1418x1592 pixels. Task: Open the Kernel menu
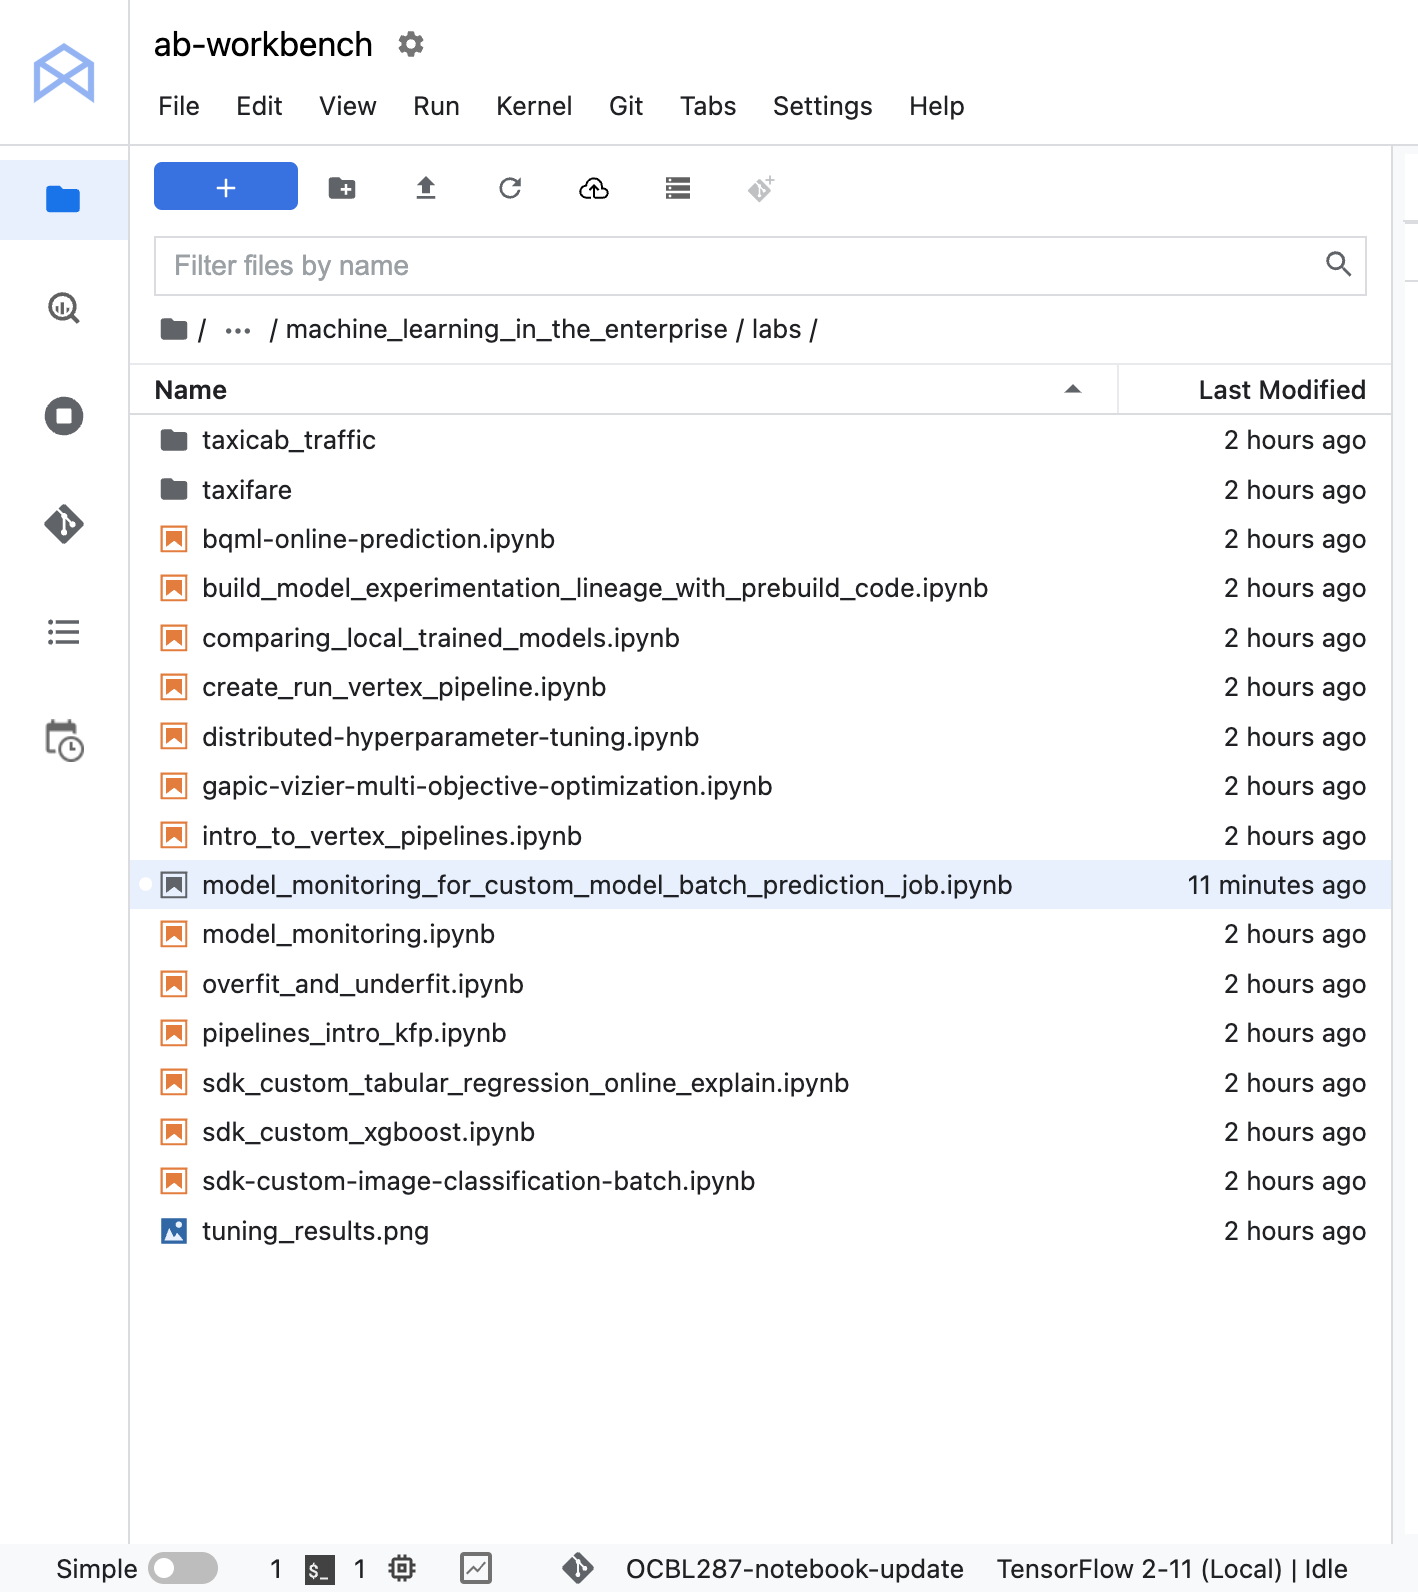[534, 106]
